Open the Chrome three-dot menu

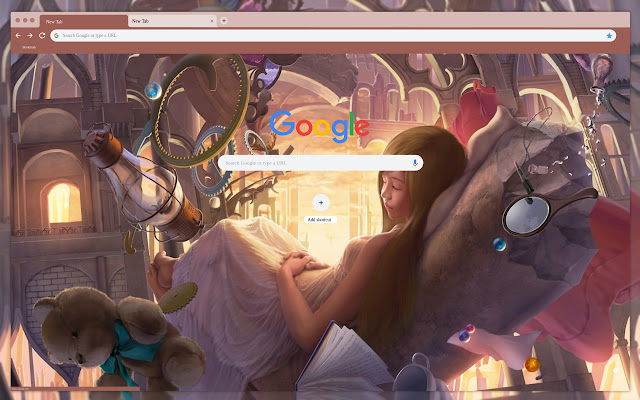(622, 36)
